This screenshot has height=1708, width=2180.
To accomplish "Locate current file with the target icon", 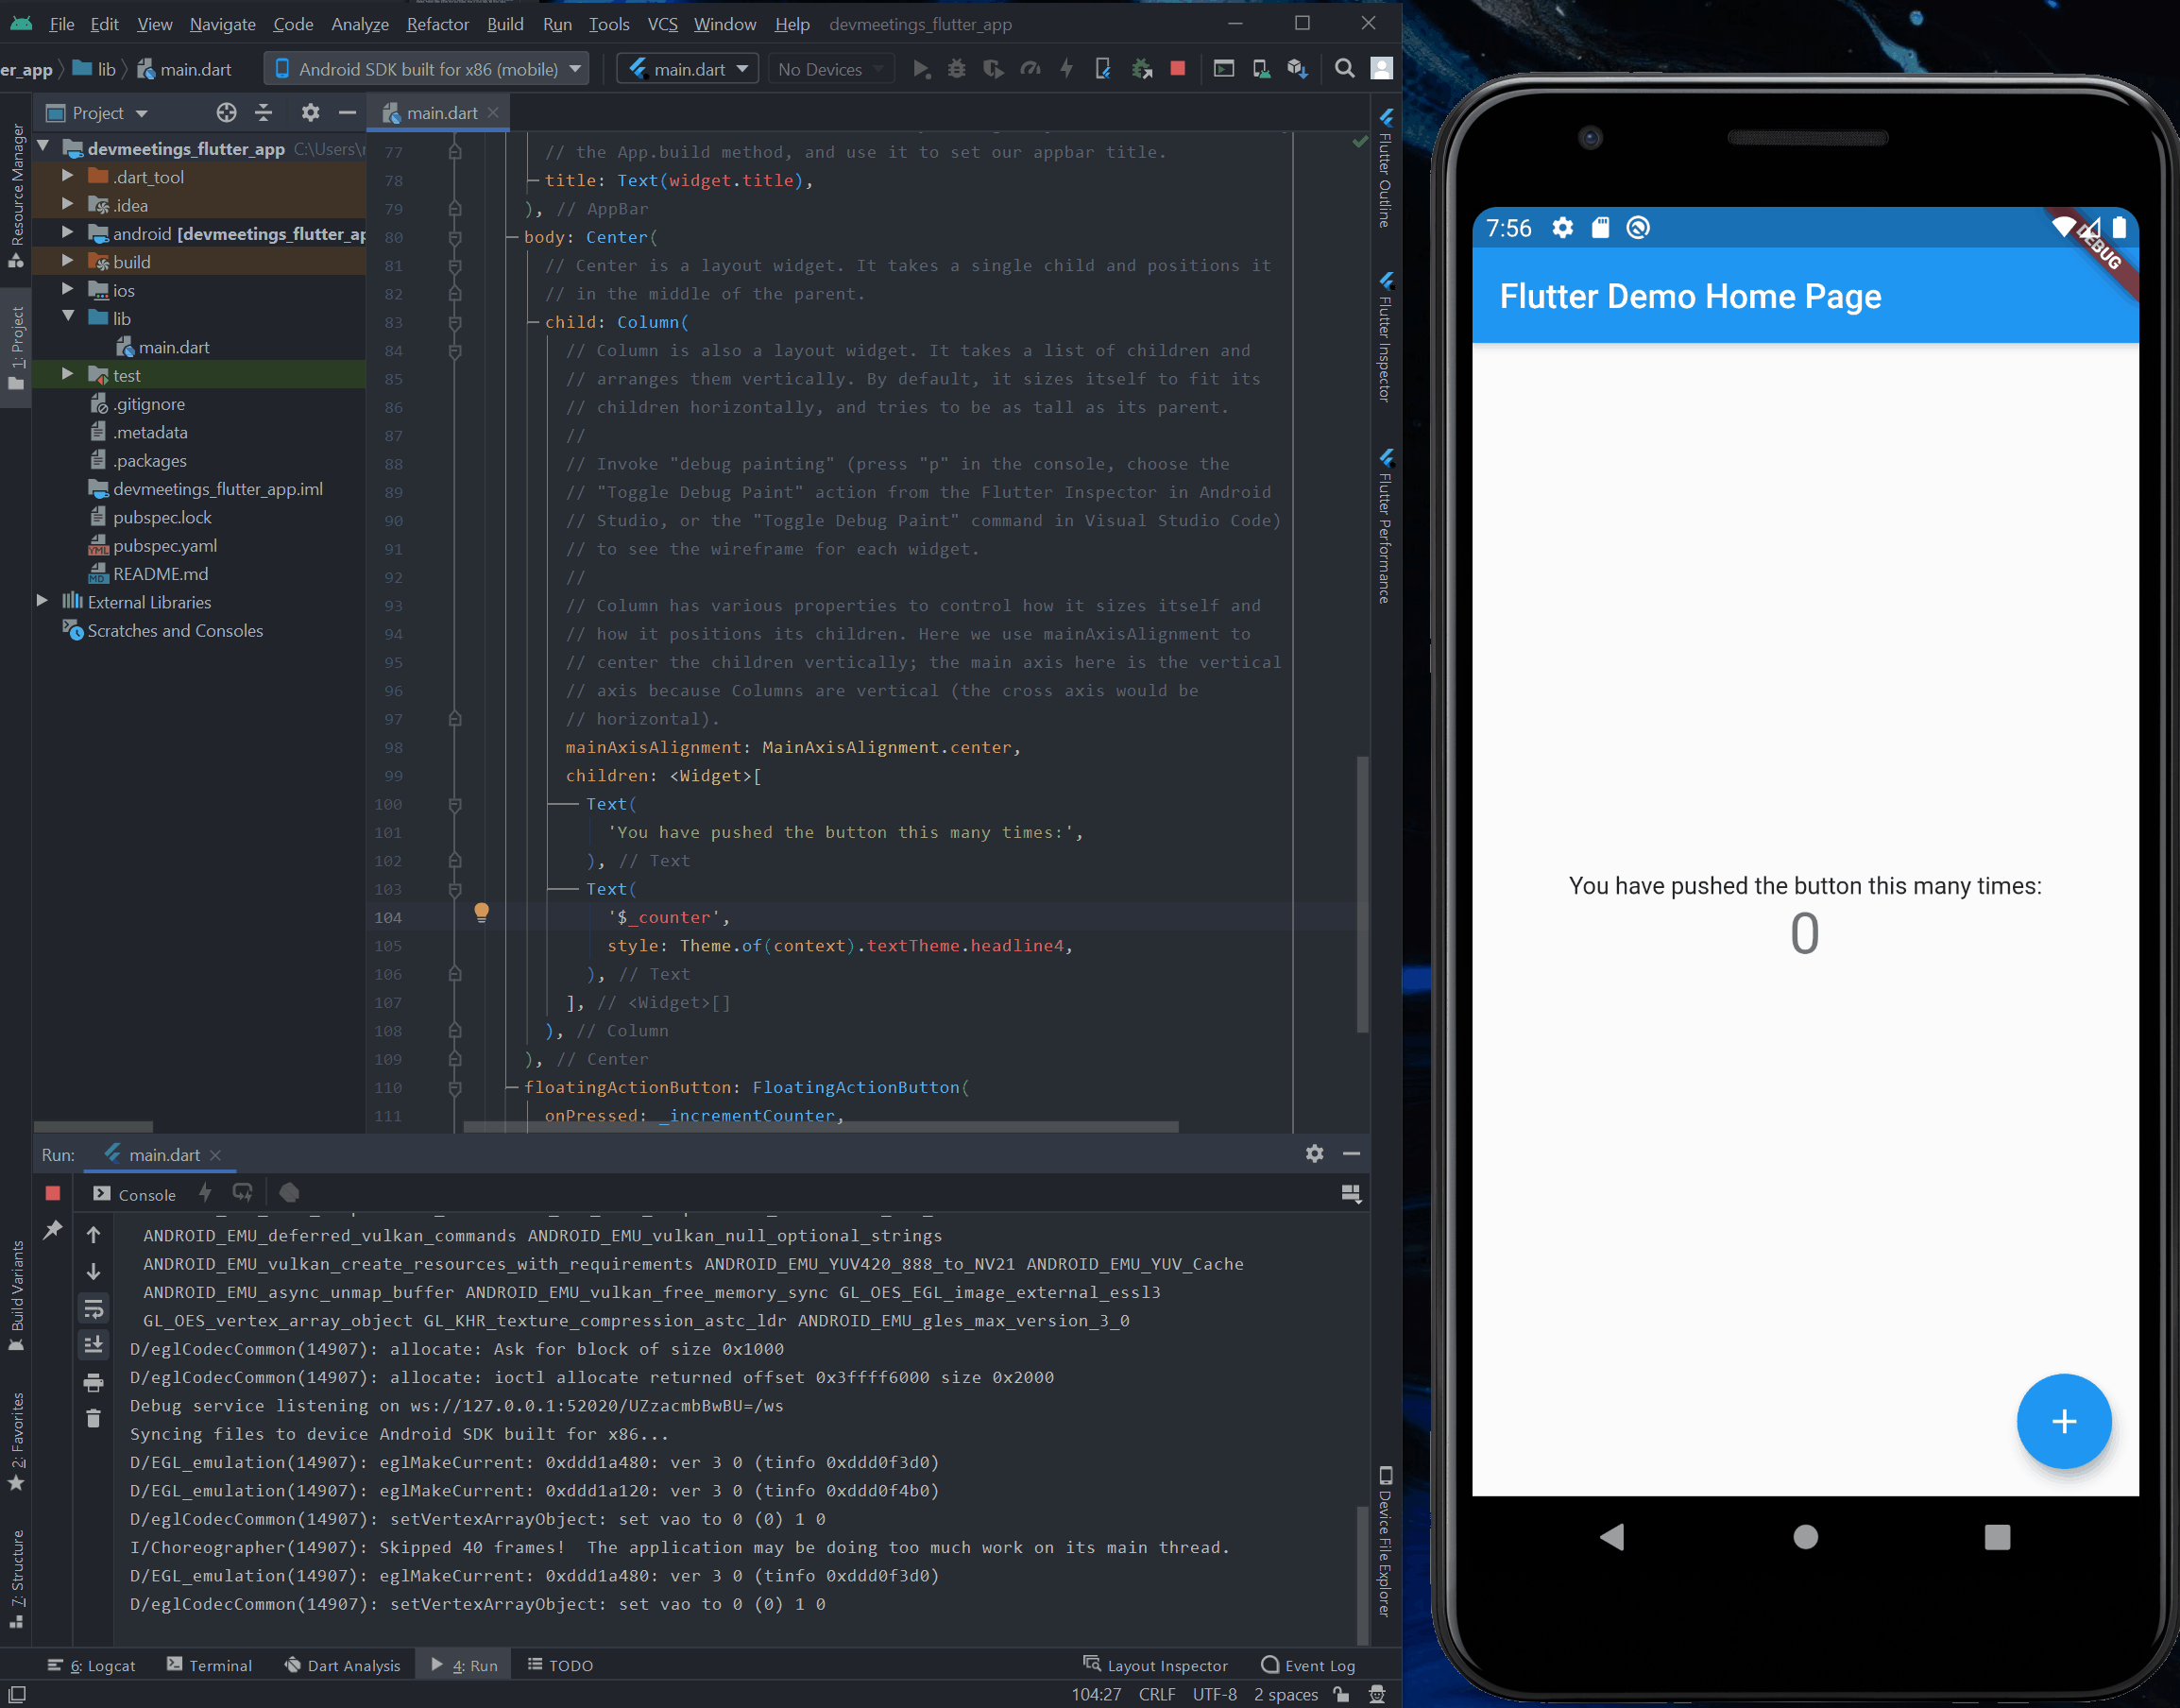I will [x=227, y=113].
